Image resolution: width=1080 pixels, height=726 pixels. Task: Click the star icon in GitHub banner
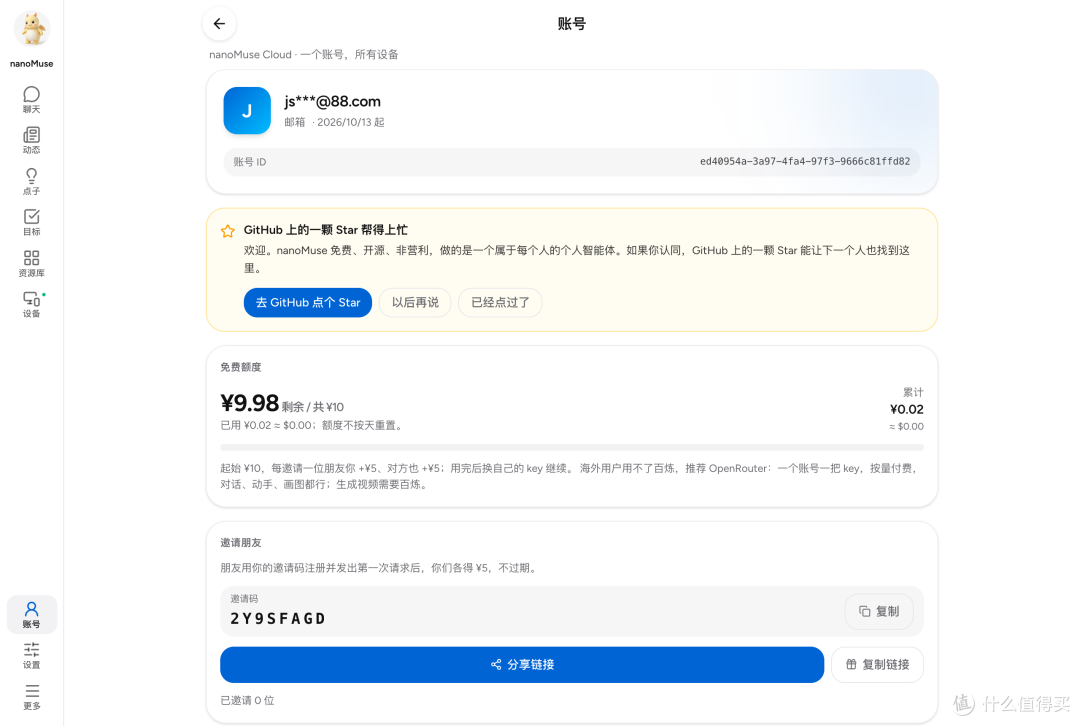pos(228,231)
